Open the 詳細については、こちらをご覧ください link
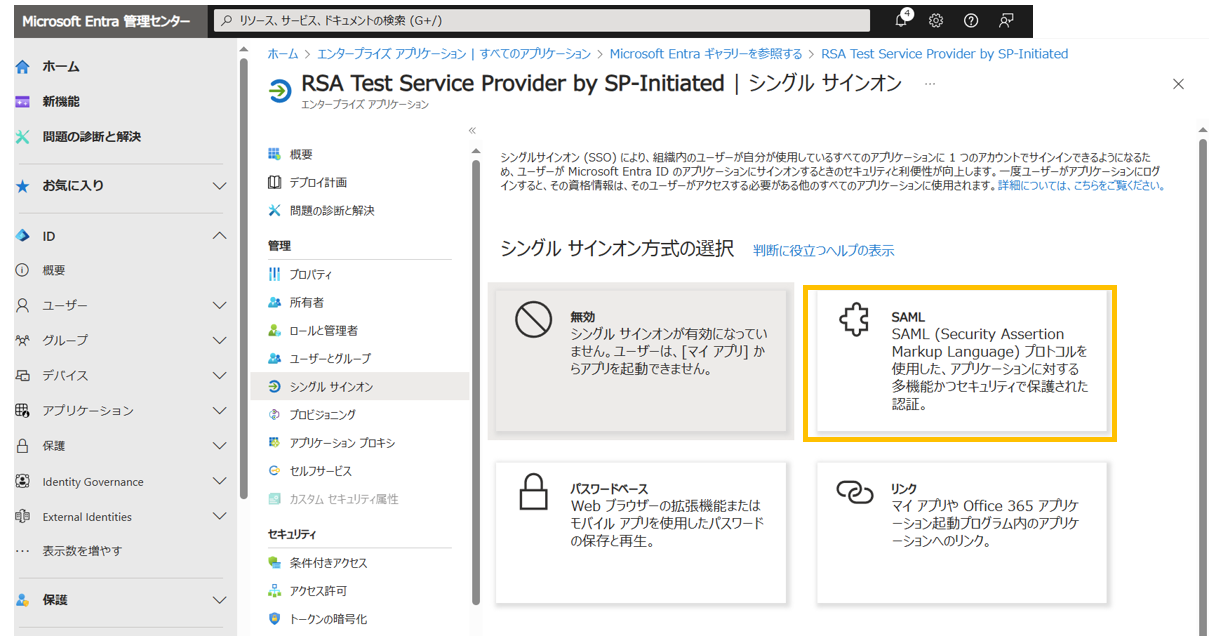The width and height of the screenshot is (1213, 641). 1081,186
